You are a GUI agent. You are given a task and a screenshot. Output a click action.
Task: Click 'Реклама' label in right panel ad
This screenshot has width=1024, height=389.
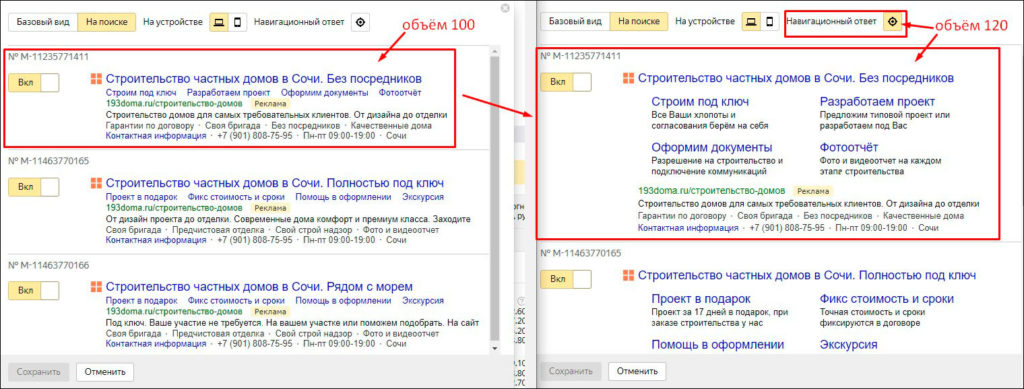pyautogui.click(x=813, y=191)
